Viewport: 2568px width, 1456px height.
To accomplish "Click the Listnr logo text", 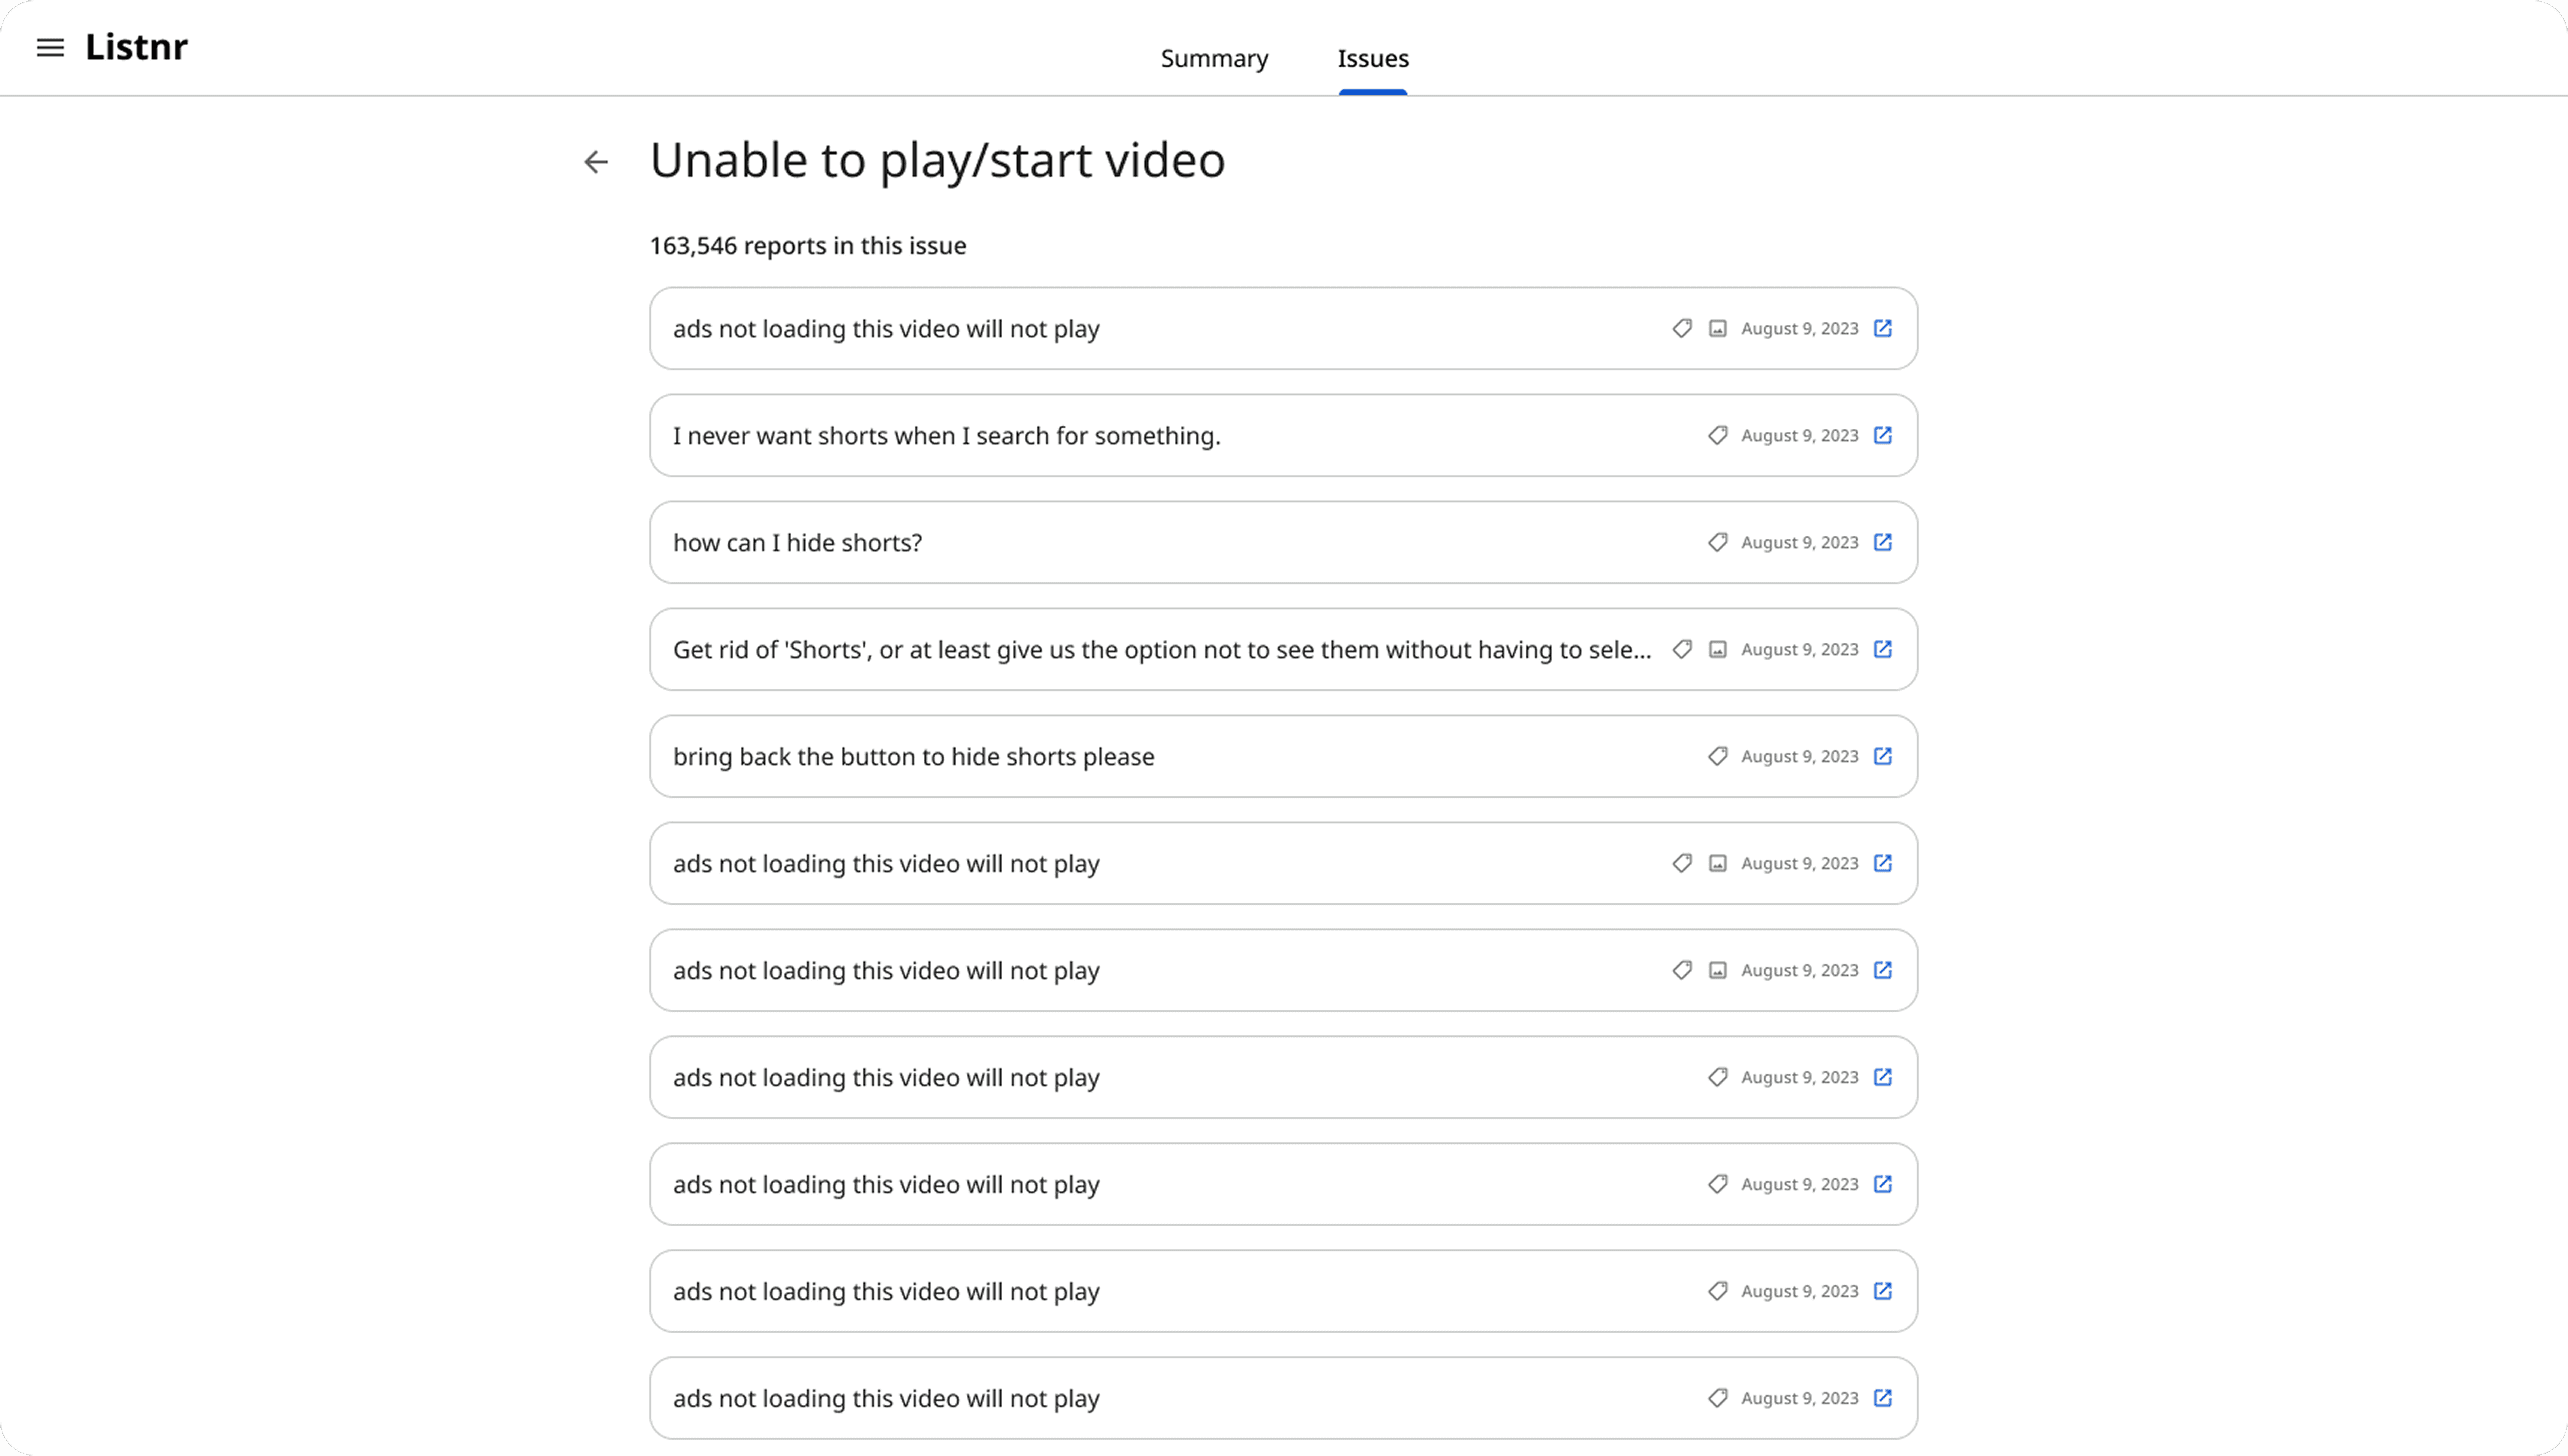I will [x=136, y=47].
